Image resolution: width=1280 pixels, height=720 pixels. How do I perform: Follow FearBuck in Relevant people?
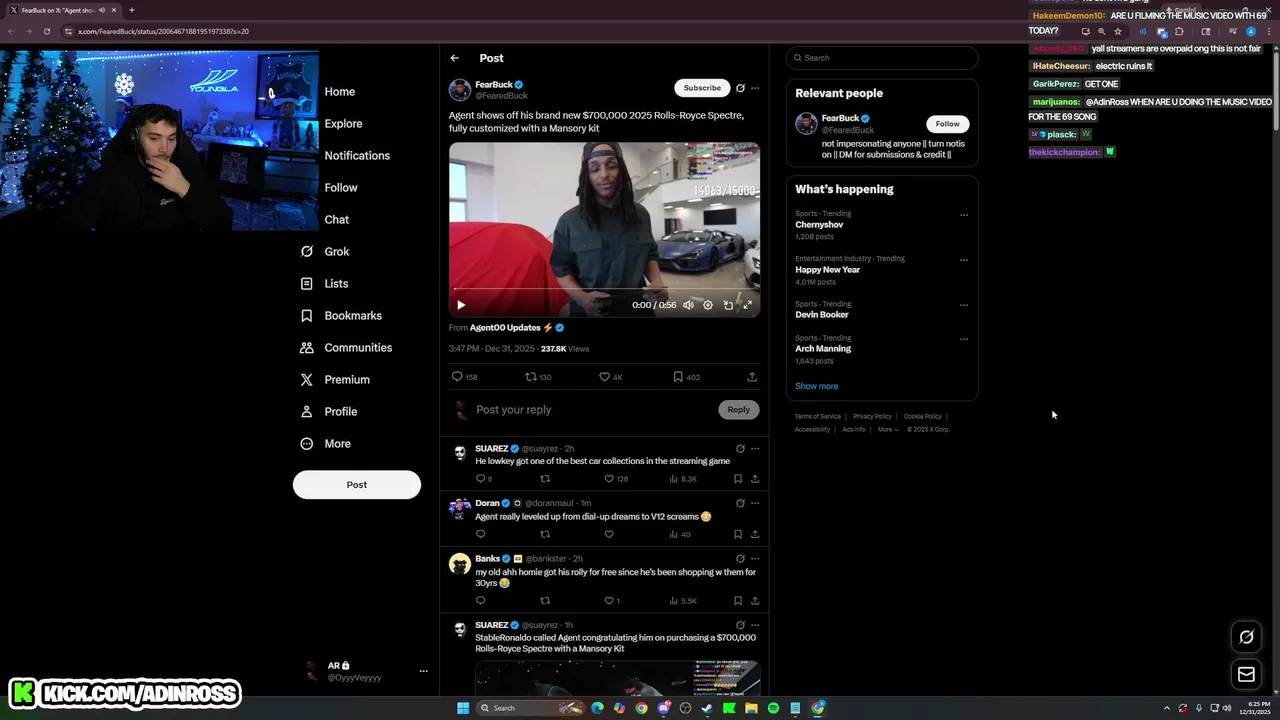pyautogui.click(x=947, y=124)
